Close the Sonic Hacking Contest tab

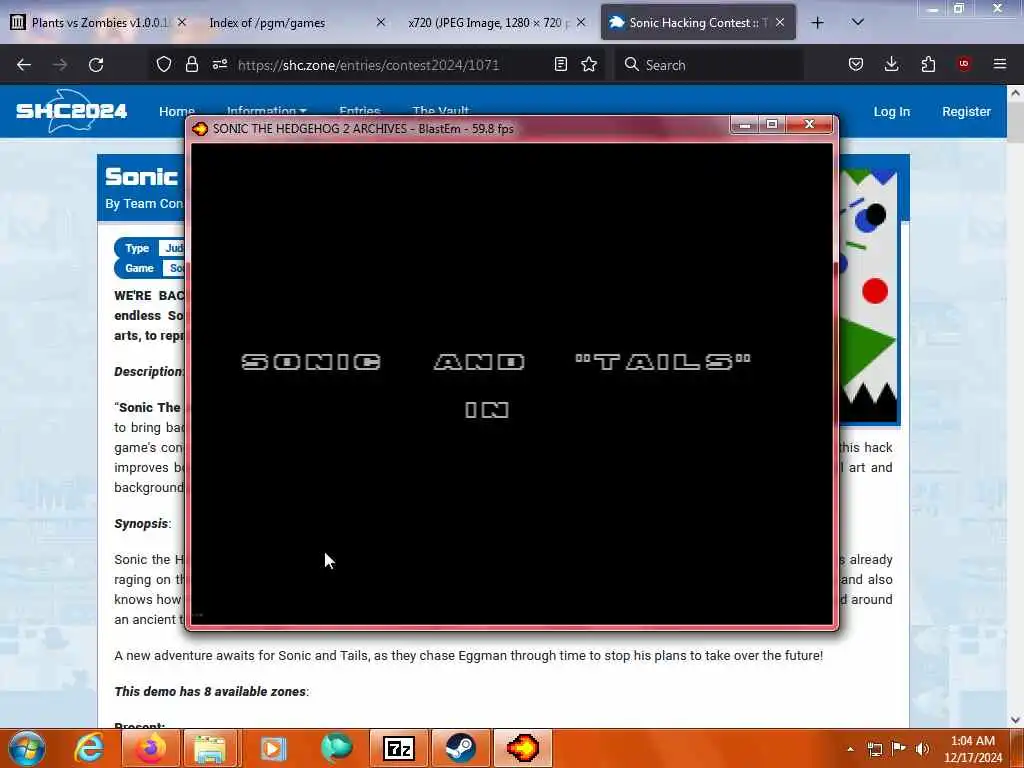[x=780, y=23]
